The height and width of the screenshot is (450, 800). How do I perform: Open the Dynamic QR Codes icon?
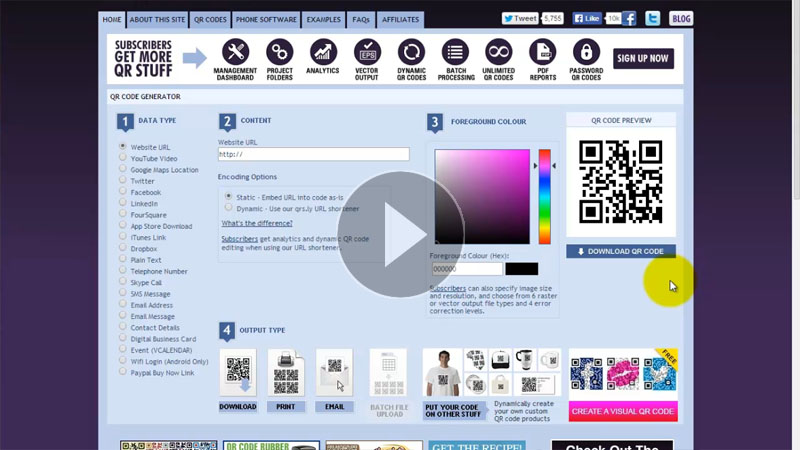[x=411, y=53]
